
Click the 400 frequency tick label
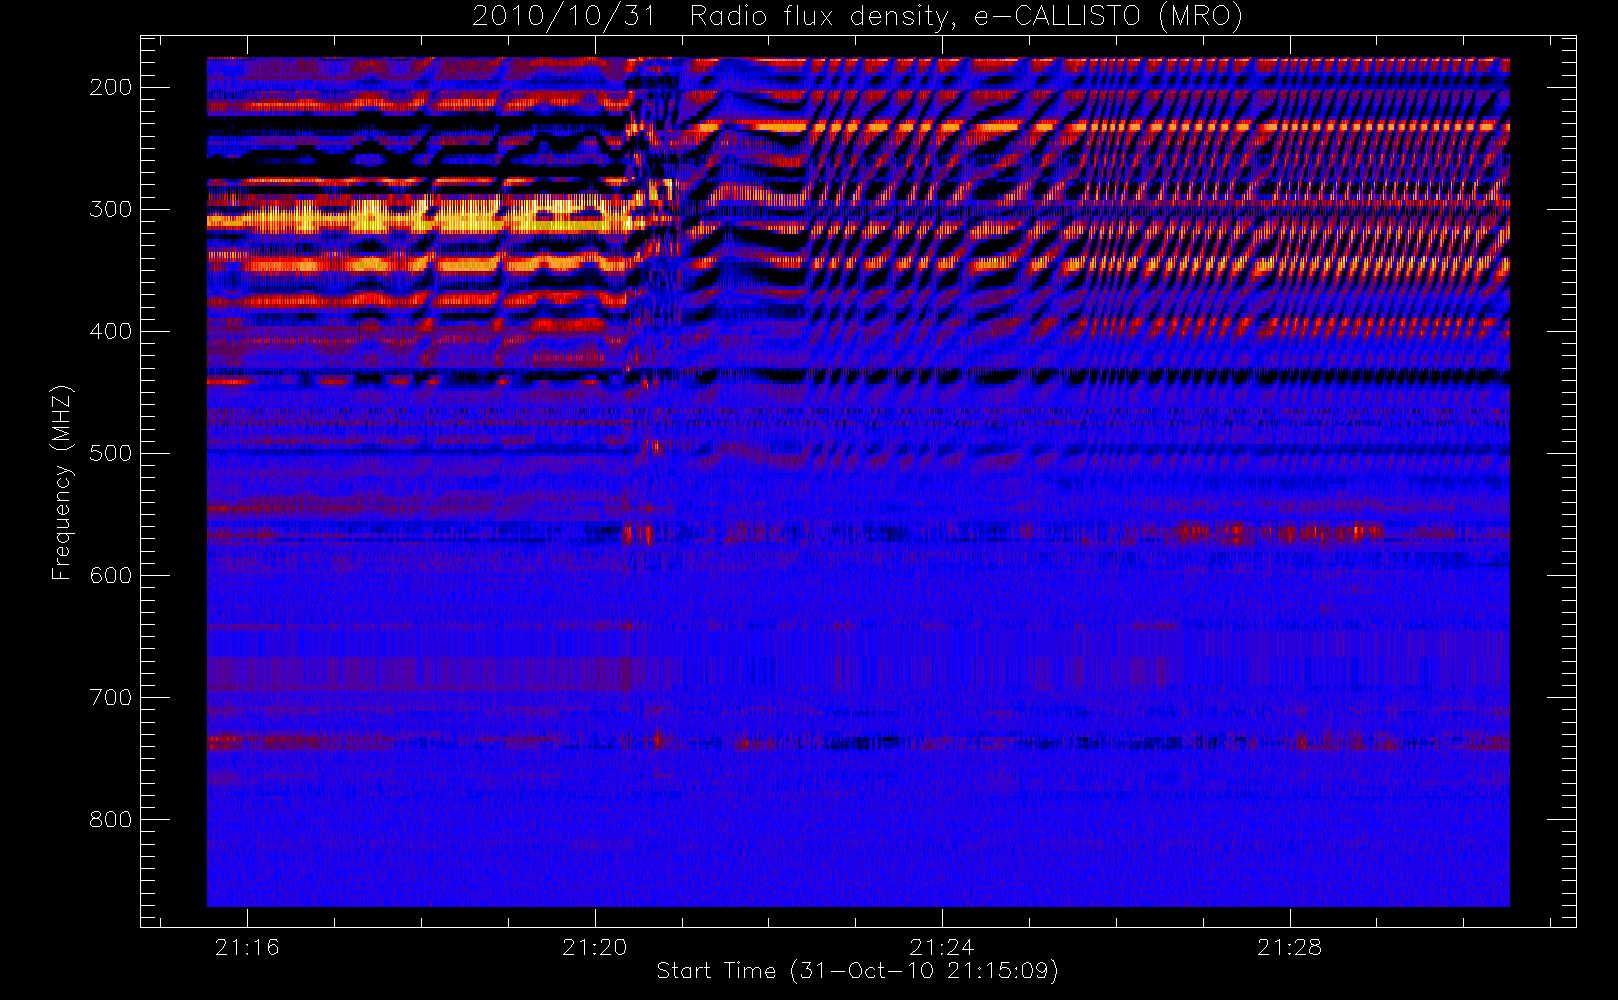[x=110, y=331]
